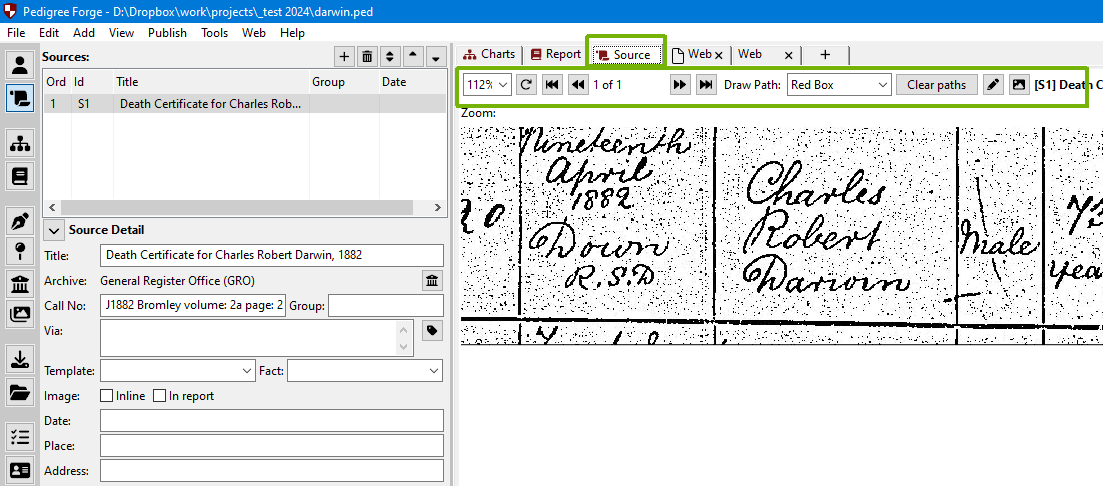Click the add source plus button
1103x486 pixels.
click(x=343, y=57)
